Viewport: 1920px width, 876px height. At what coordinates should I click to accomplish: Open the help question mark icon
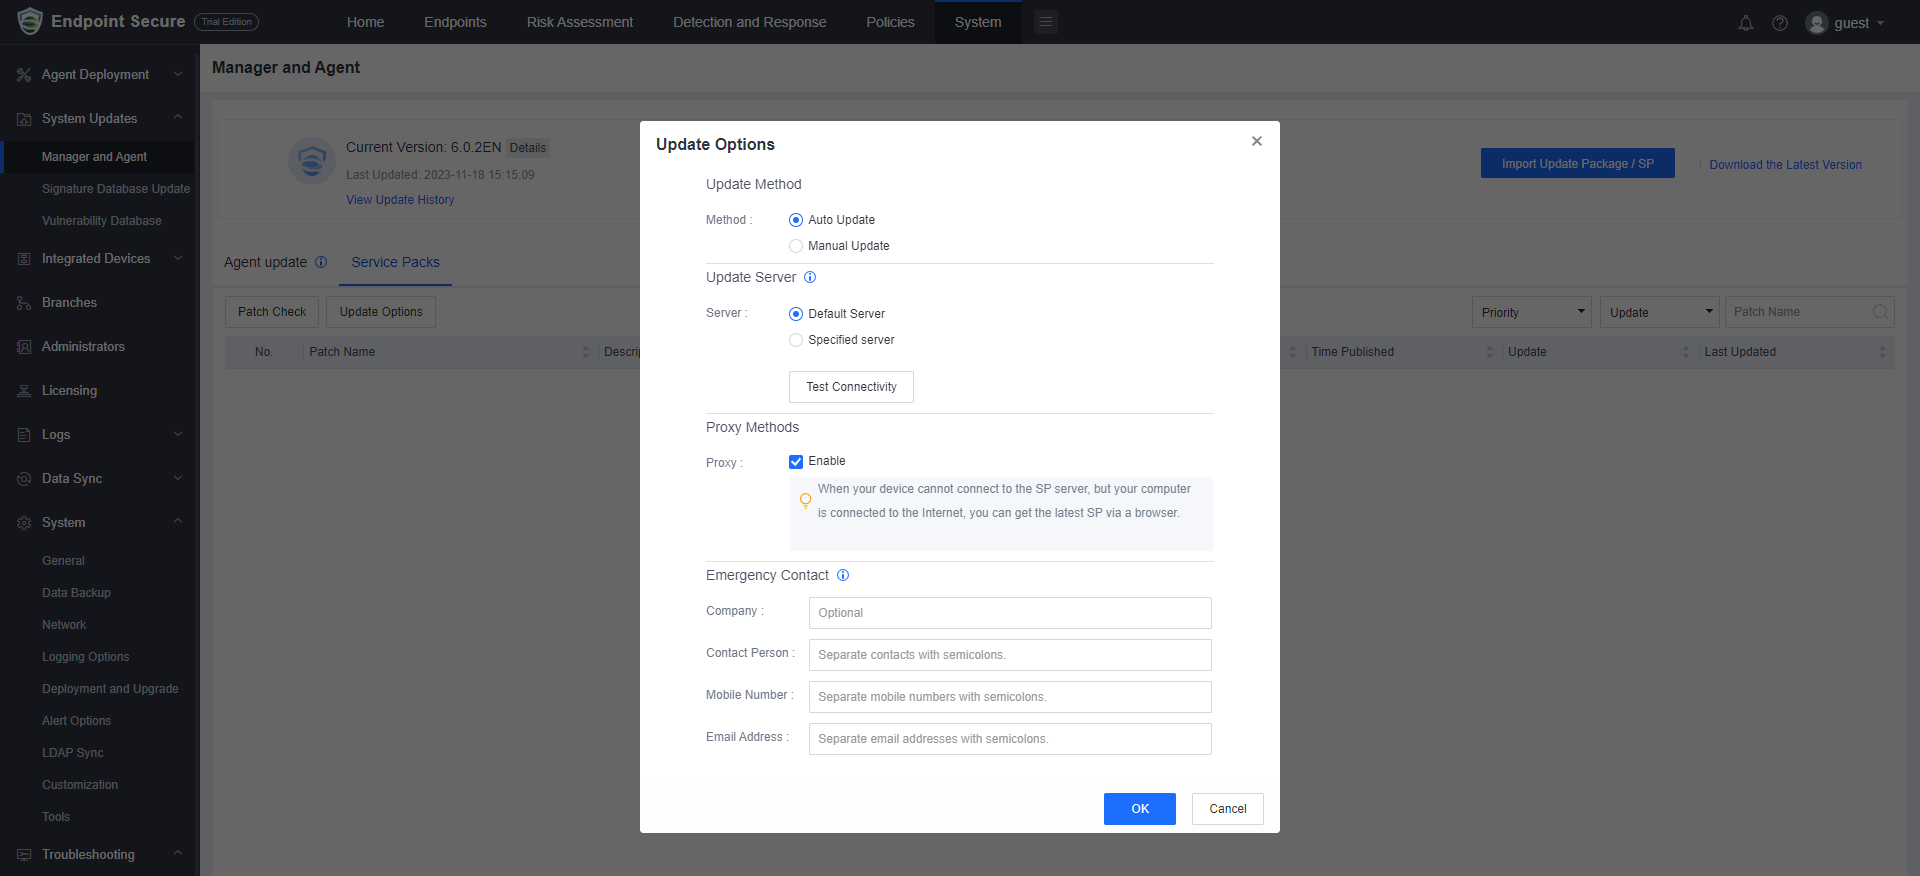pos(1780,23)
